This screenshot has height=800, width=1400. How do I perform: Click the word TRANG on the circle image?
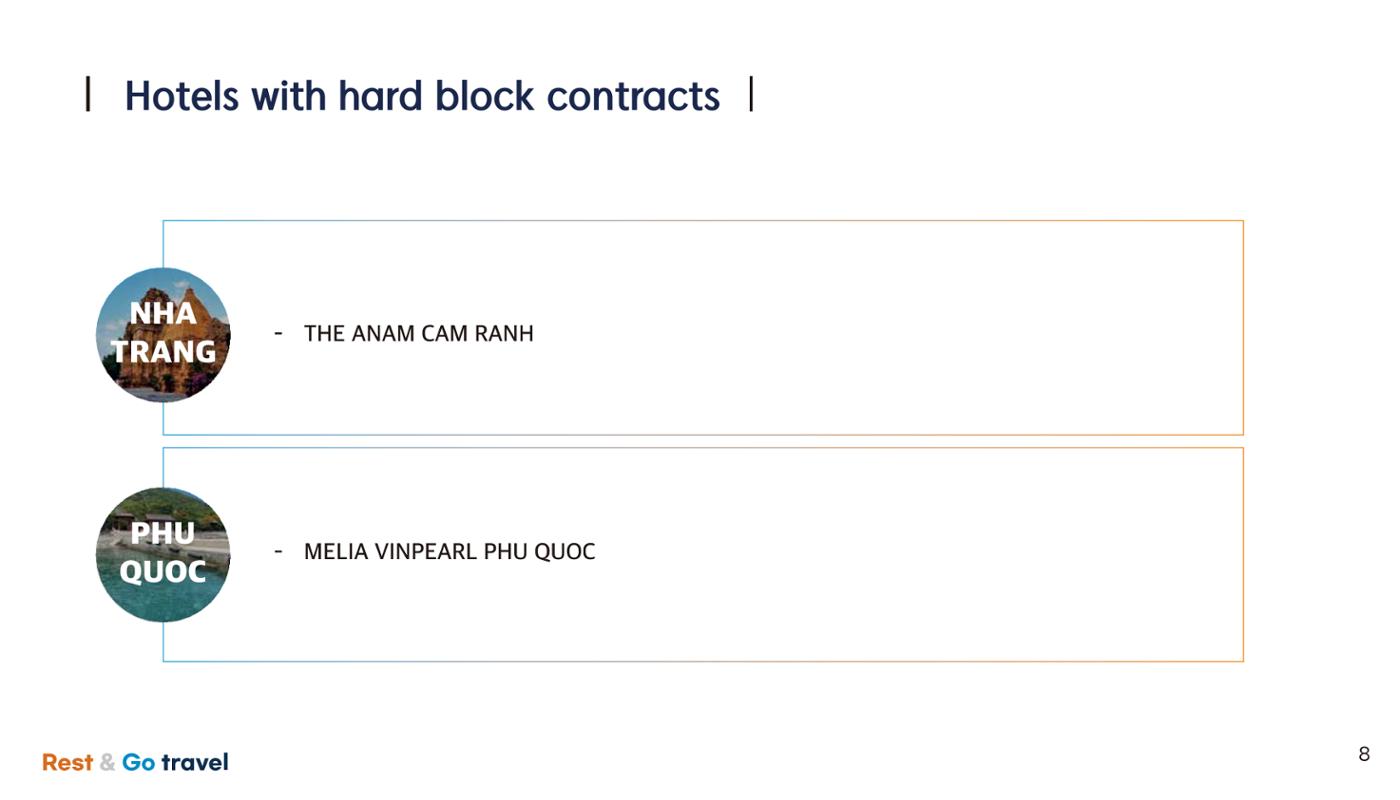pyautogui.click(x=163, y=352)
